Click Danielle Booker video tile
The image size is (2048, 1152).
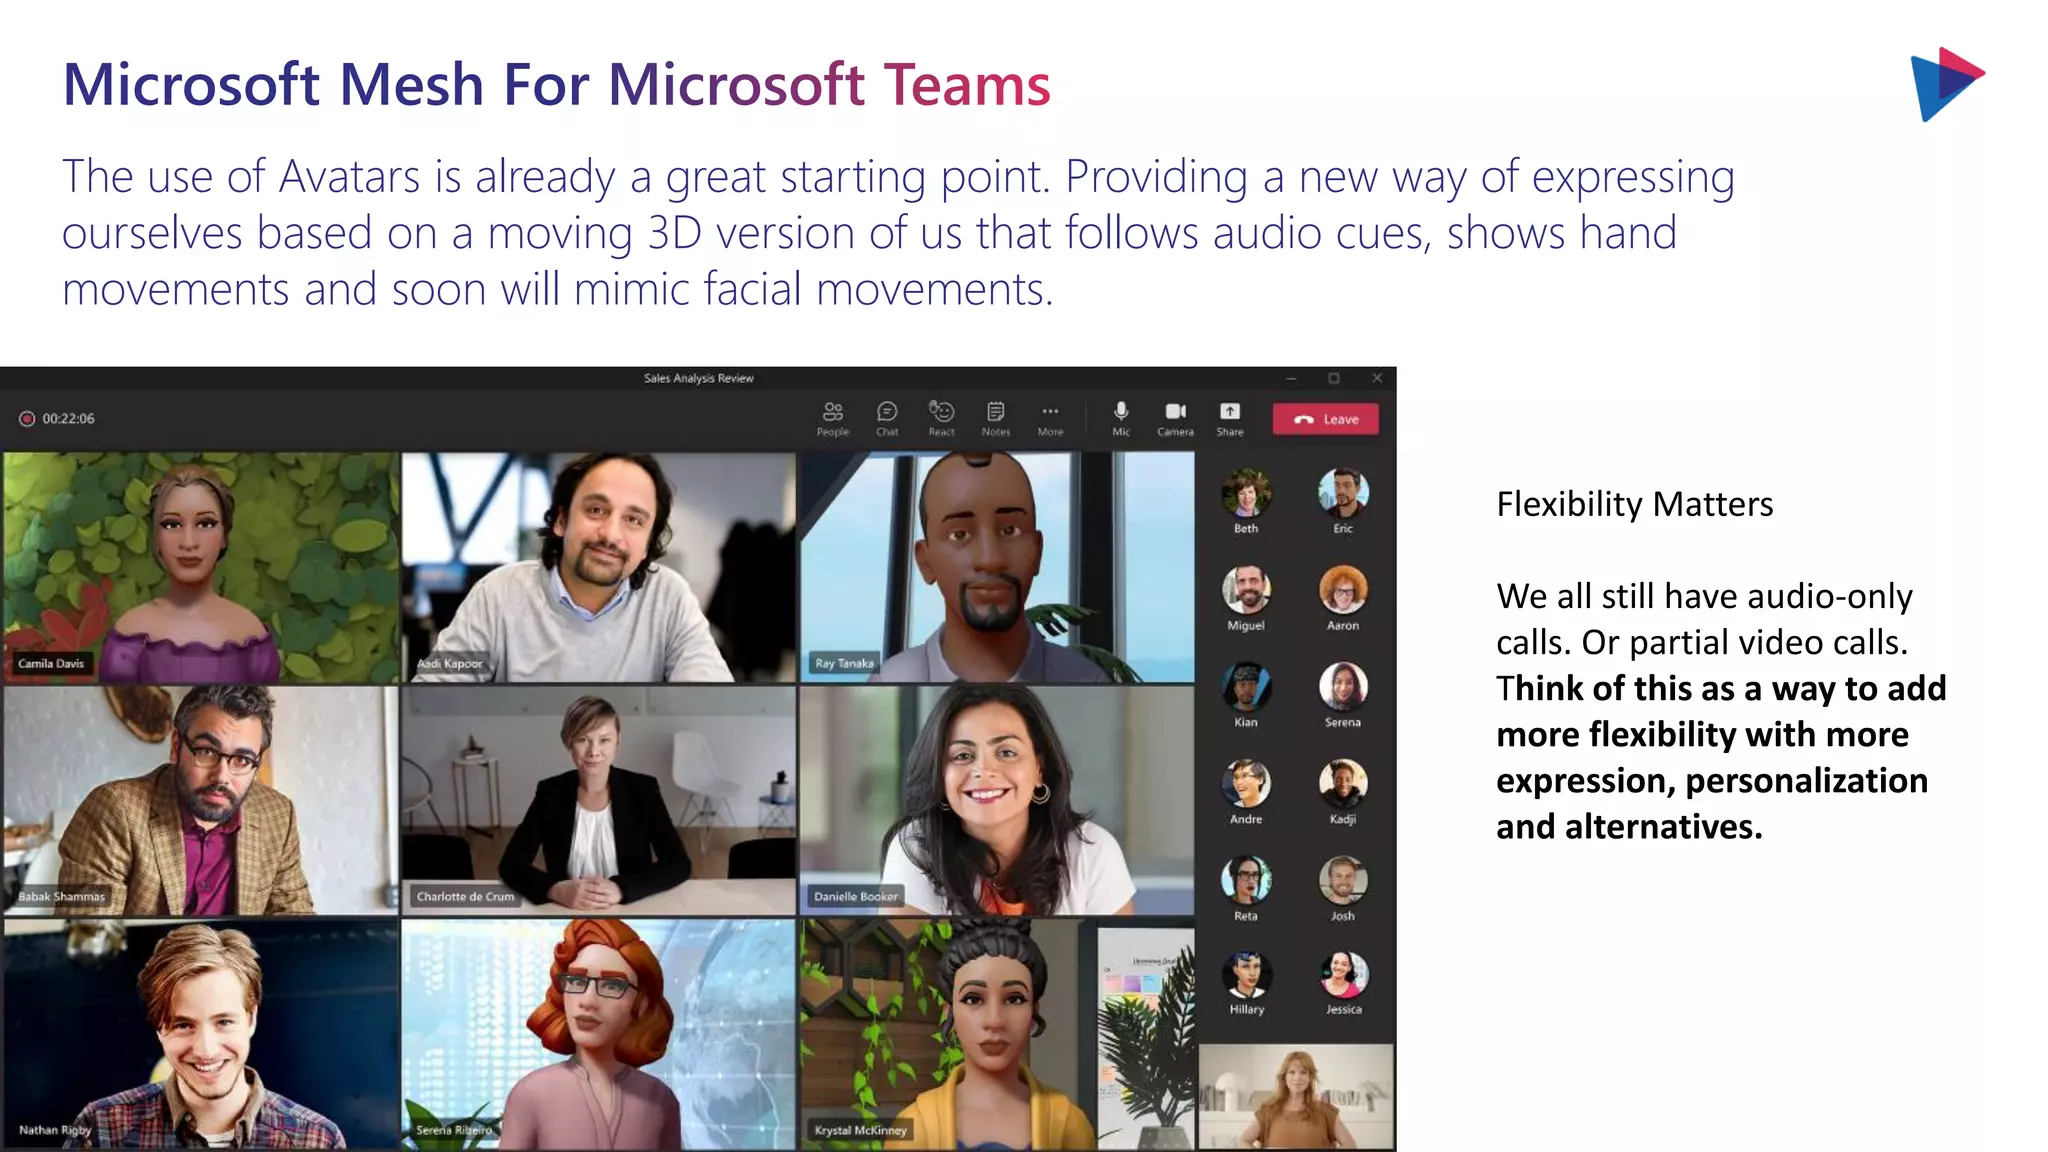(997, 800)
